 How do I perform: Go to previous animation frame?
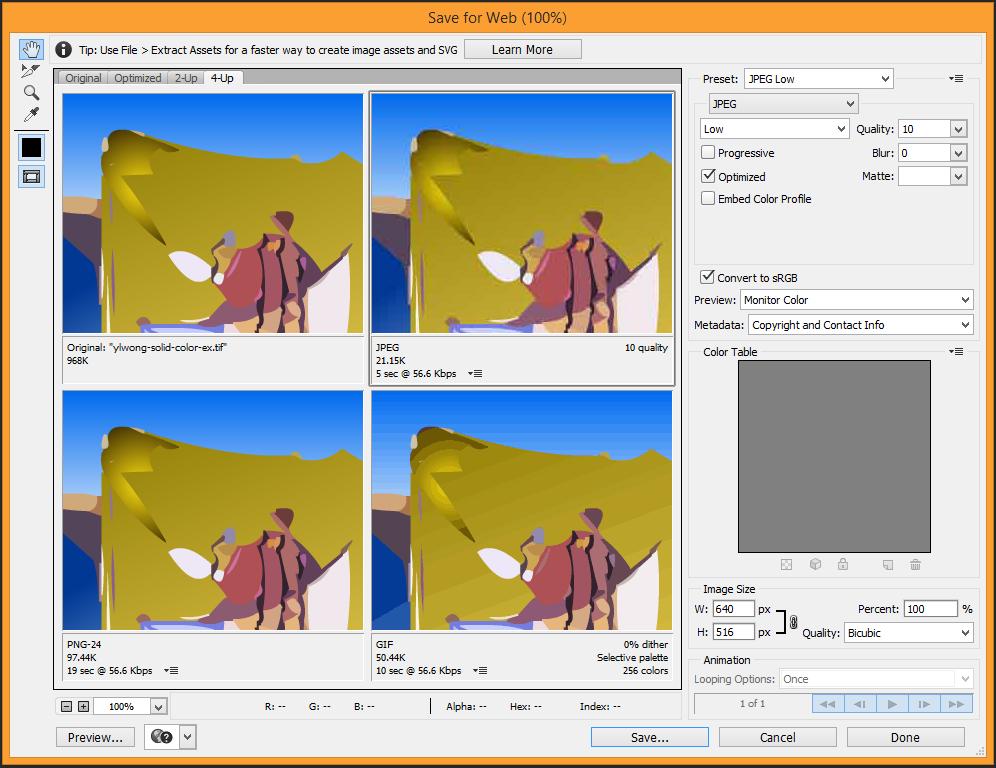[x=860, y=704]
